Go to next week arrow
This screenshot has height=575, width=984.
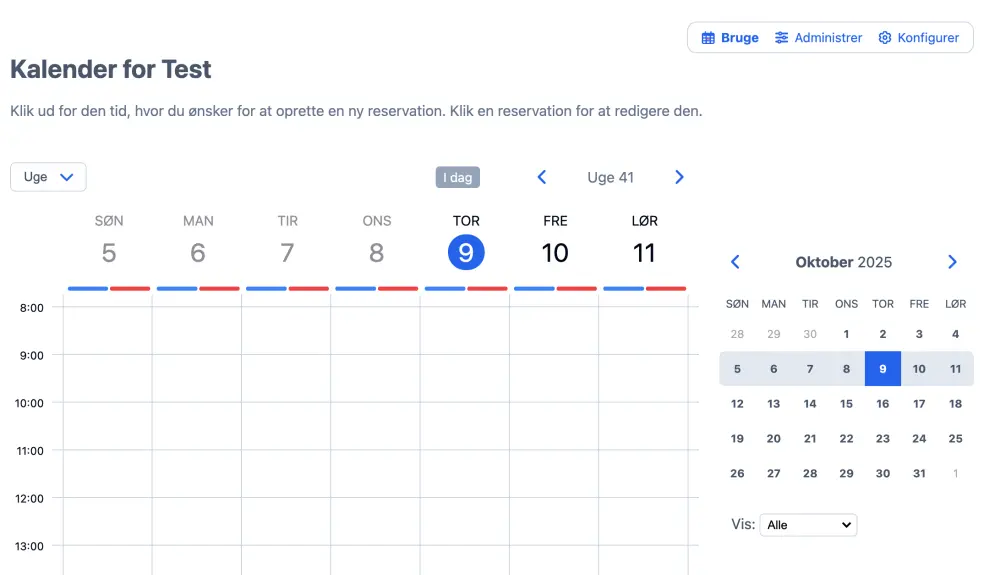(680, 177)
